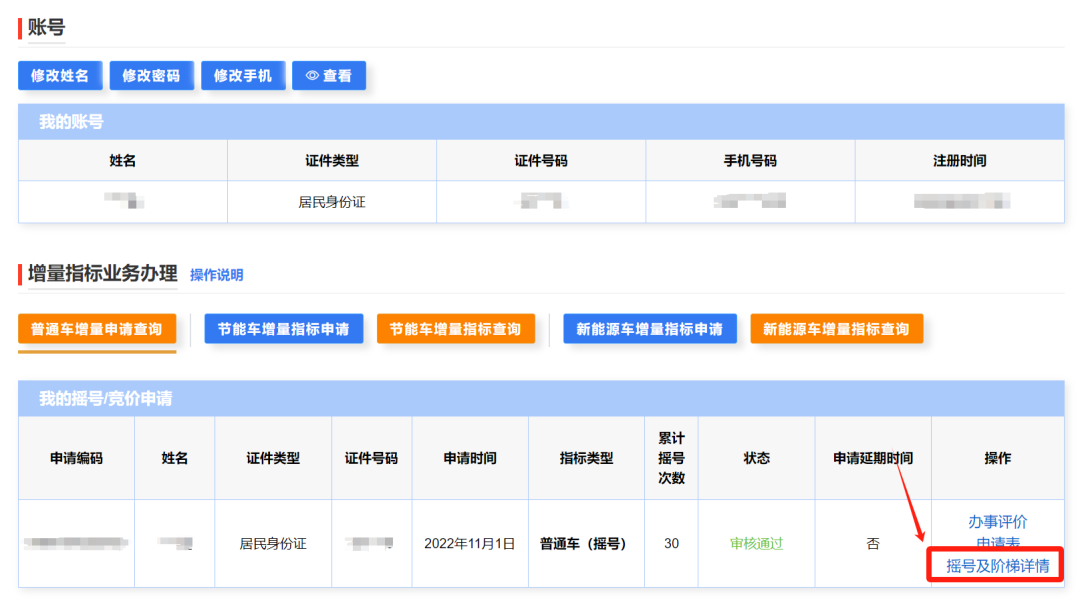Open the 操作说明 link
Viewport: 1080px width, 601px height.
click(x=216, y=275)
